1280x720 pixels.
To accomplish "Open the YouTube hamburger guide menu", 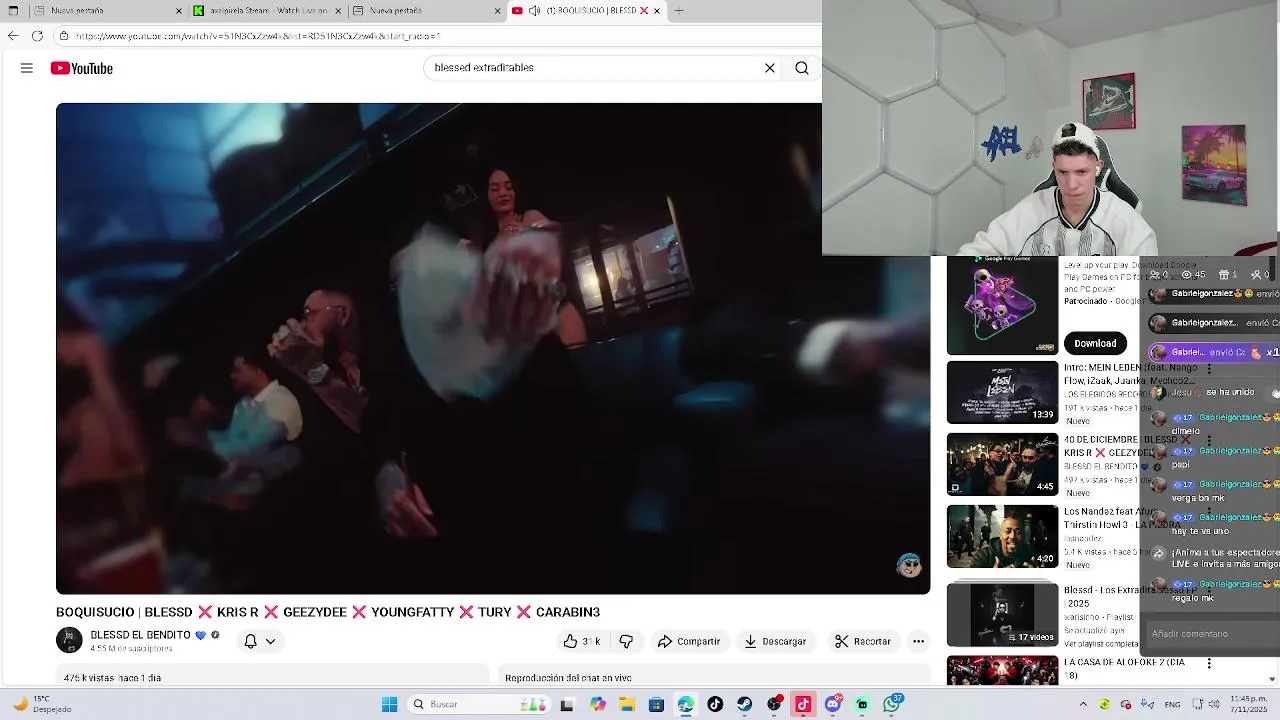I will [27, 68].
